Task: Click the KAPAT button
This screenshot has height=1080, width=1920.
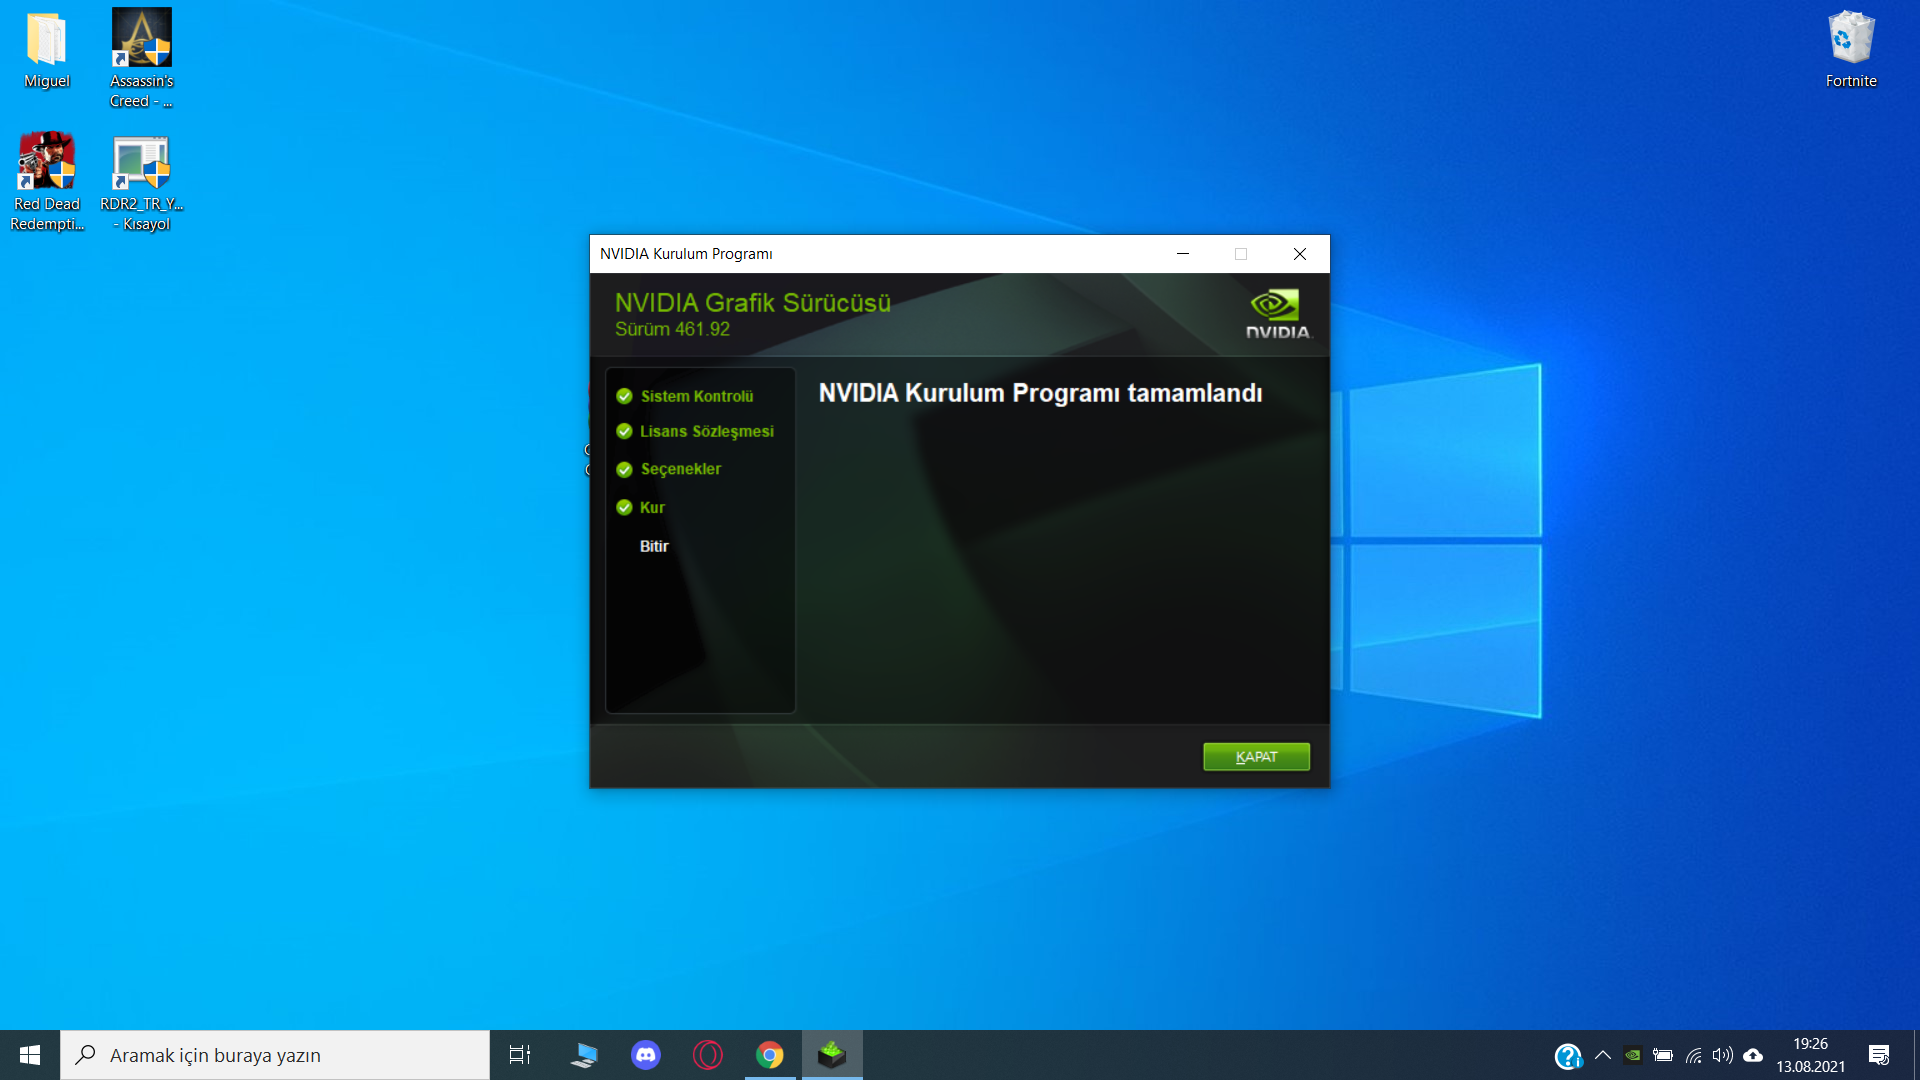Action: pyautogui.click(x=1256, y=757)
